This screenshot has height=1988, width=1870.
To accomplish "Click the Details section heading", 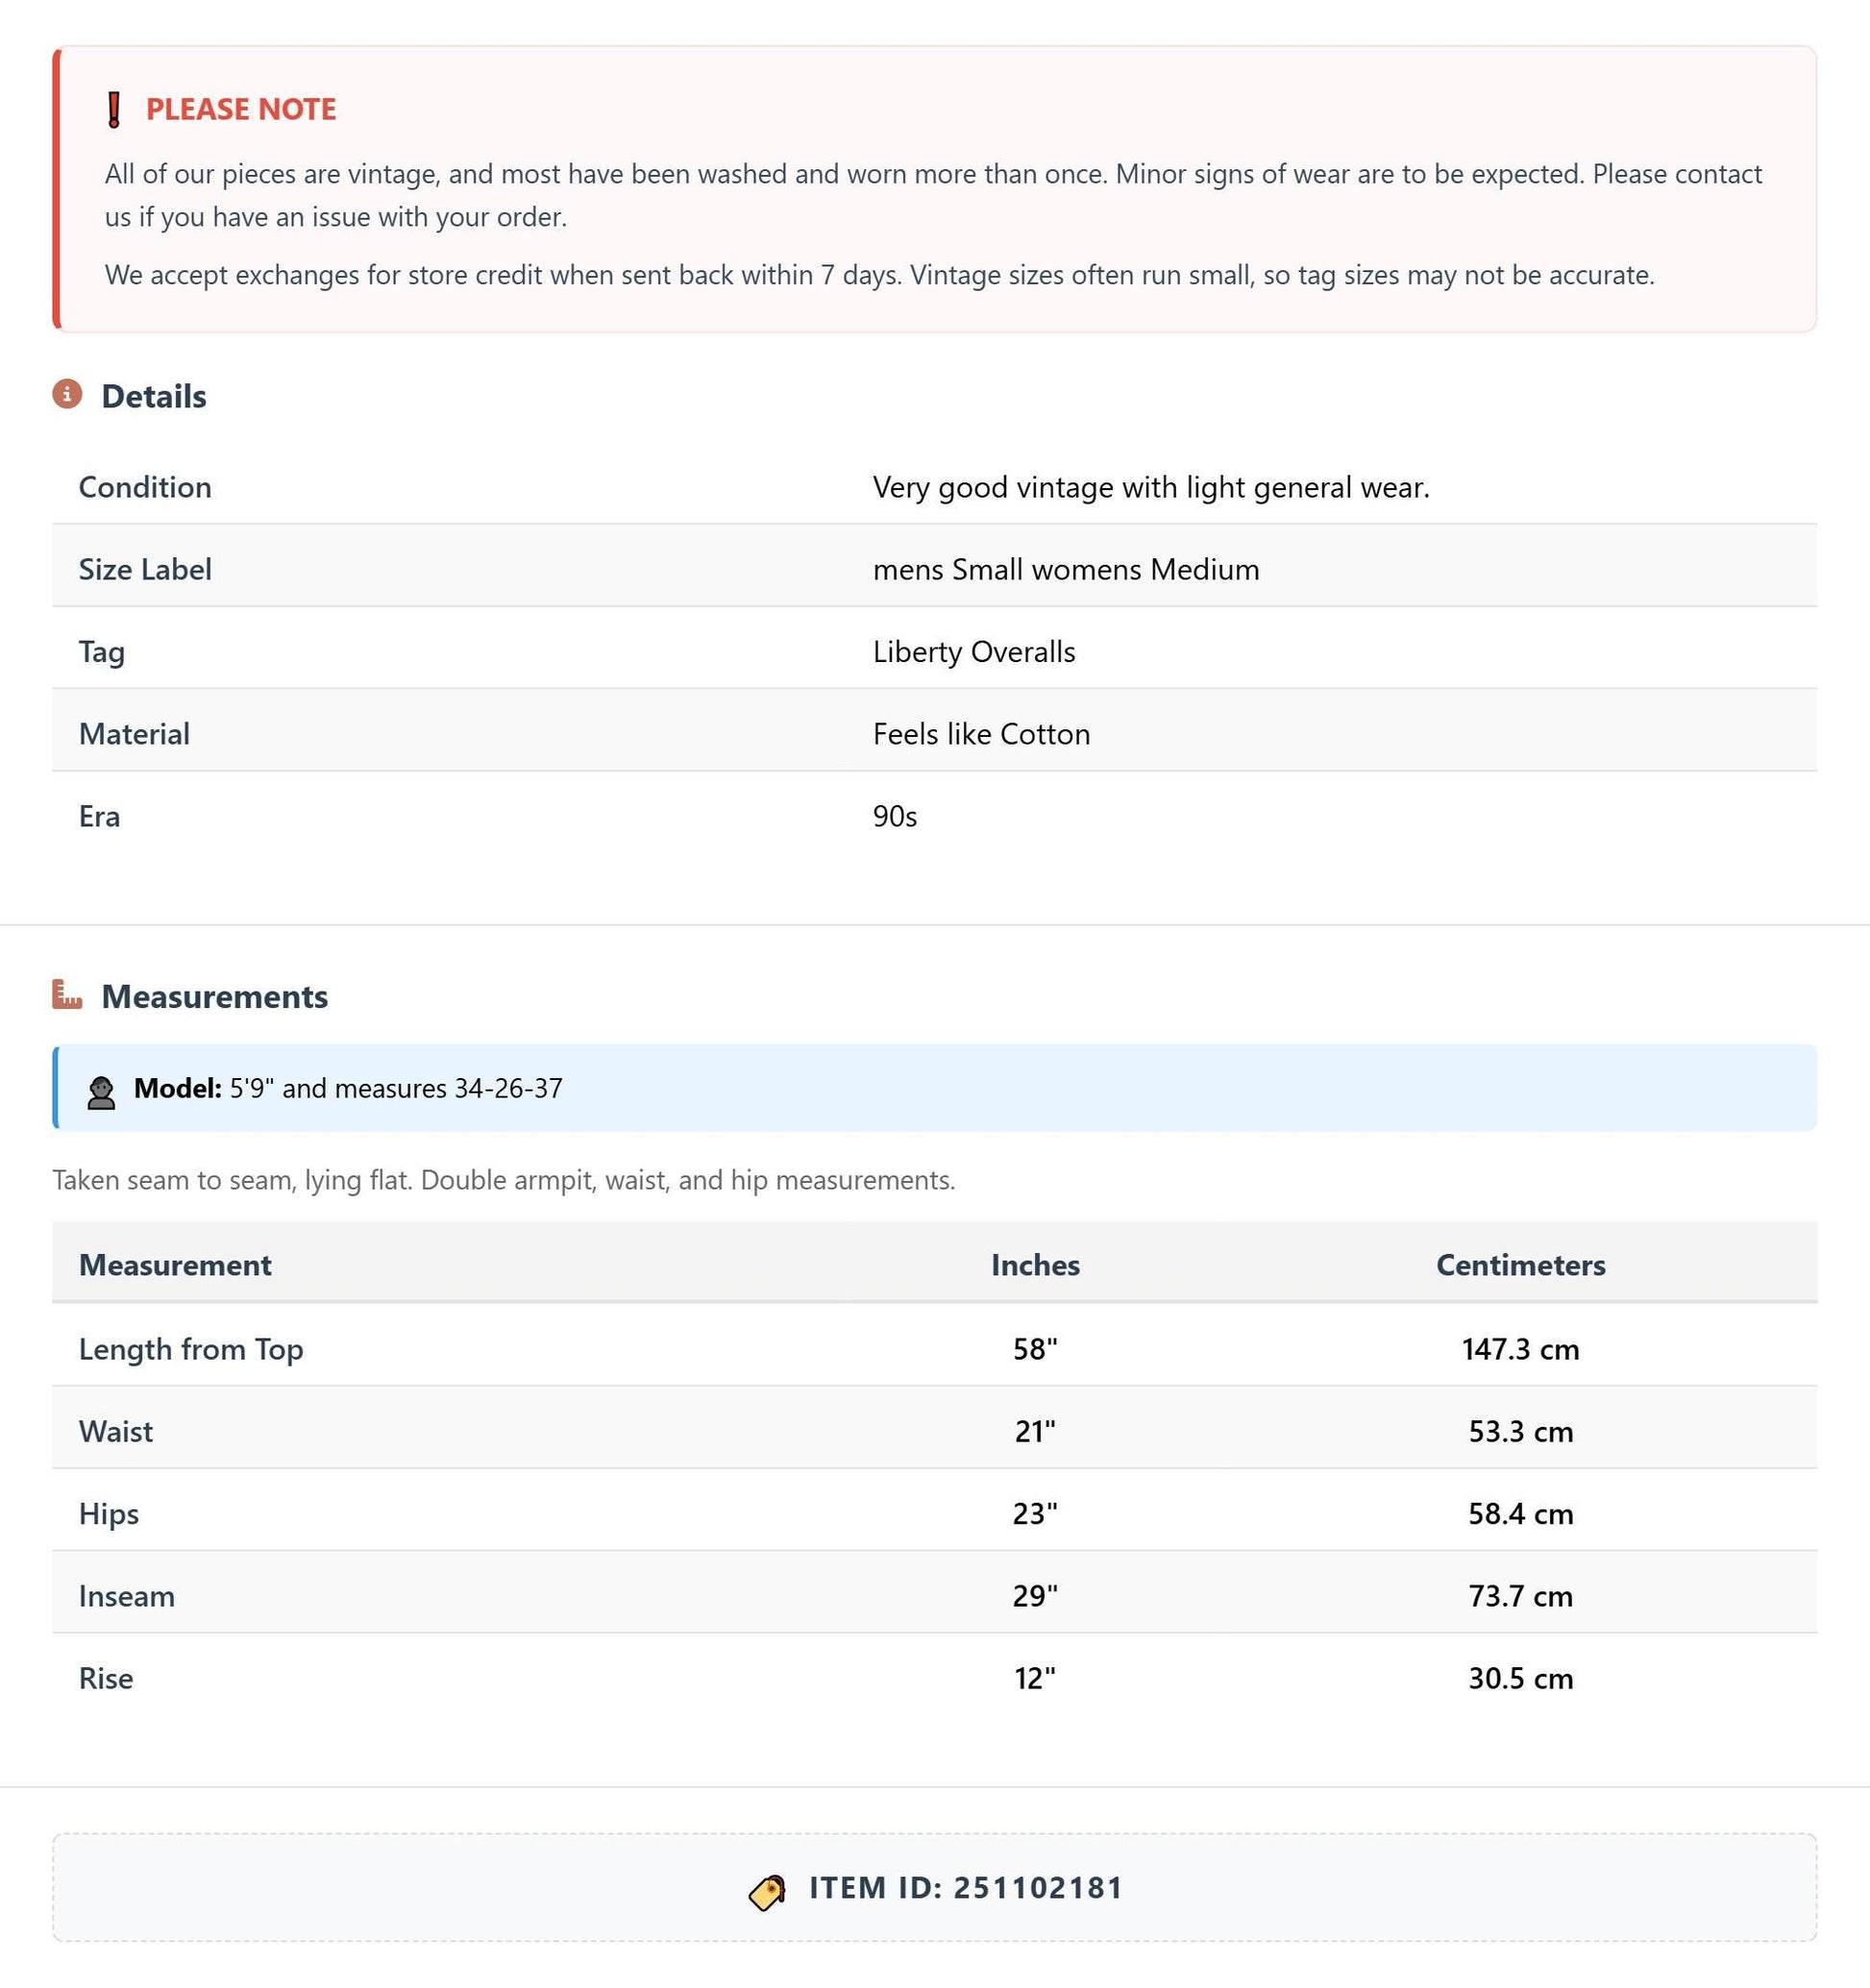I will (x=154, y=396).
